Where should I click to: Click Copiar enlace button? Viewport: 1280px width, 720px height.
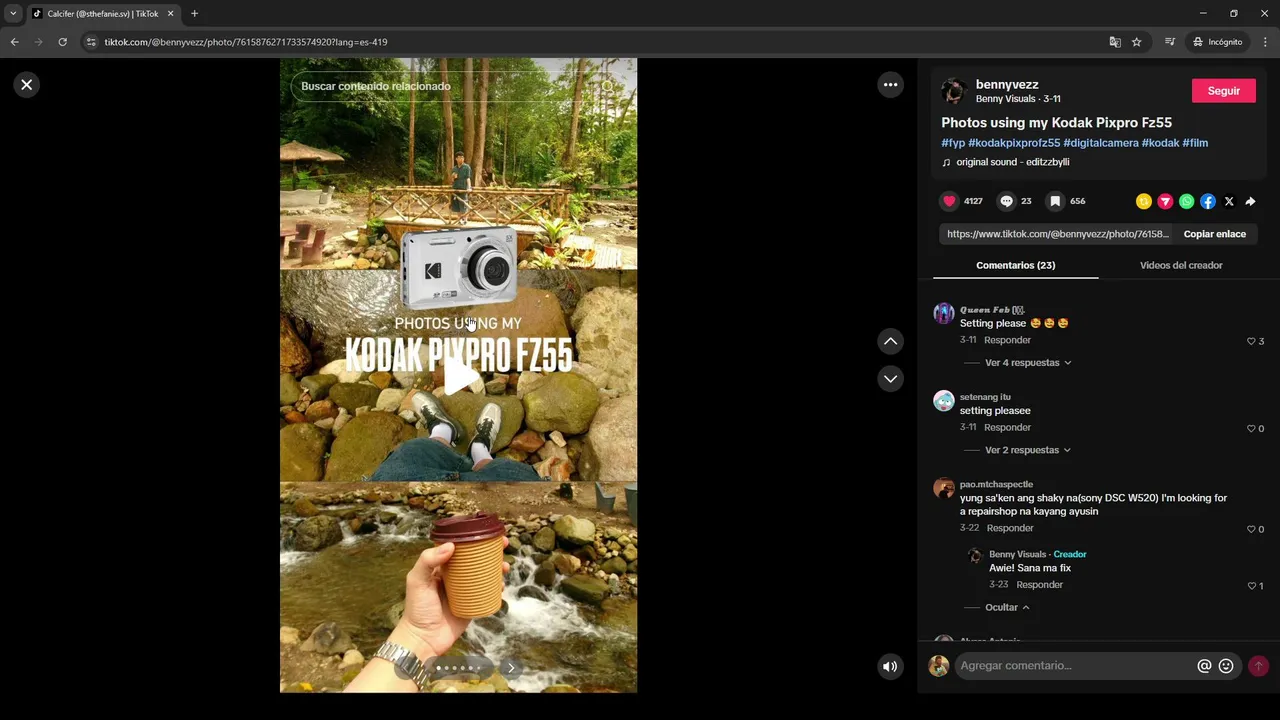(1215, 234)
